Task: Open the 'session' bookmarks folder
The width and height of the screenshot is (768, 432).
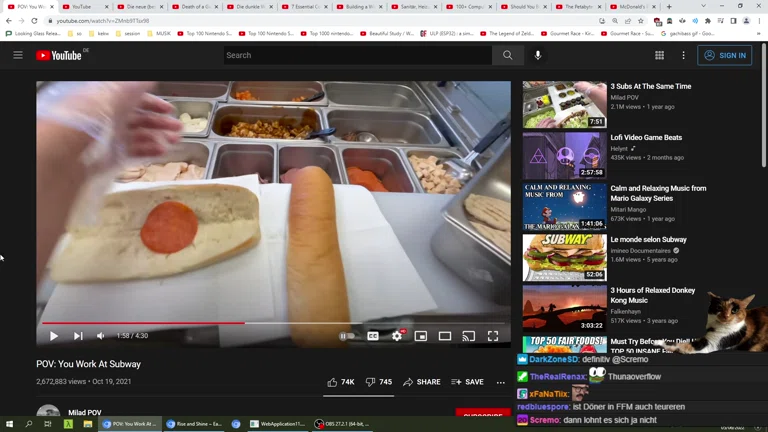Action: pos(128,34)
